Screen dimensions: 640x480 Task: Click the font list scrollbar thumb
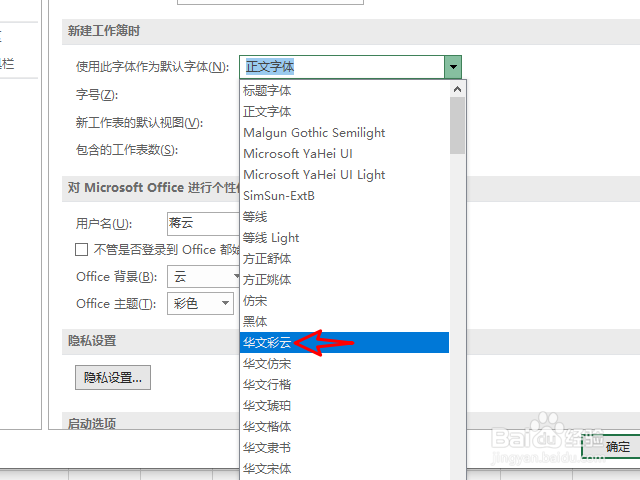click(x=458, y=125)
